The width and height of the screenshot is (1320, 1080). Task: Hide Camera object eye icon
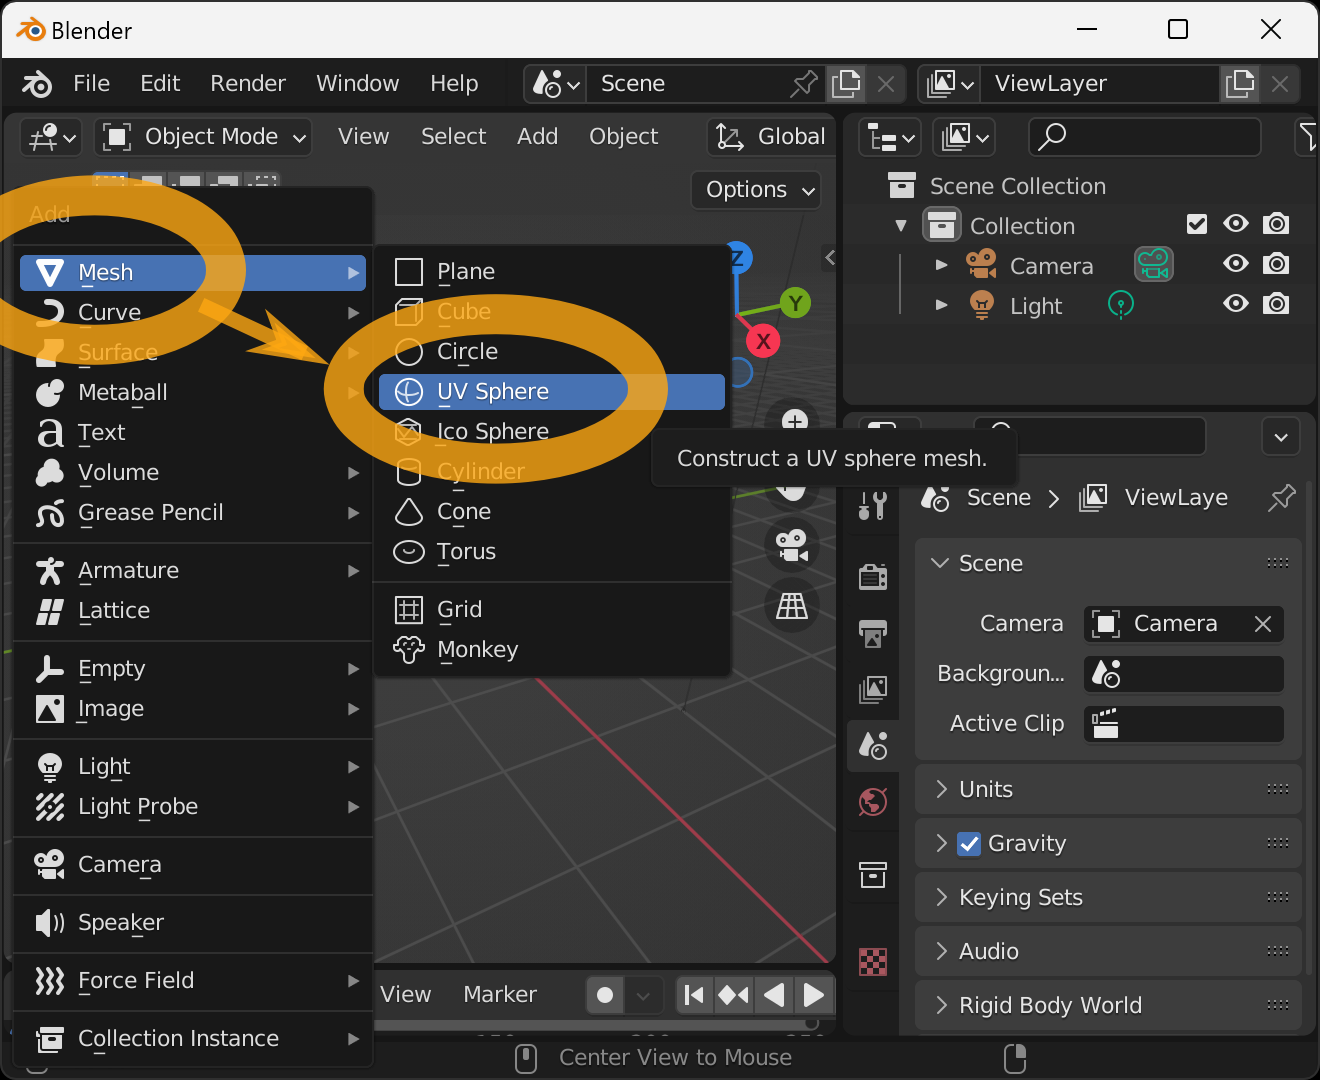coord(1236,264)
